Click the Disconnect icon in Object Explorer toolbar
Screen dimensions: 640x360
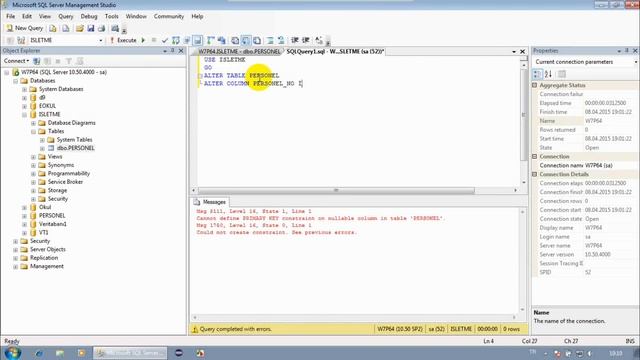click(x=47, y=61)
